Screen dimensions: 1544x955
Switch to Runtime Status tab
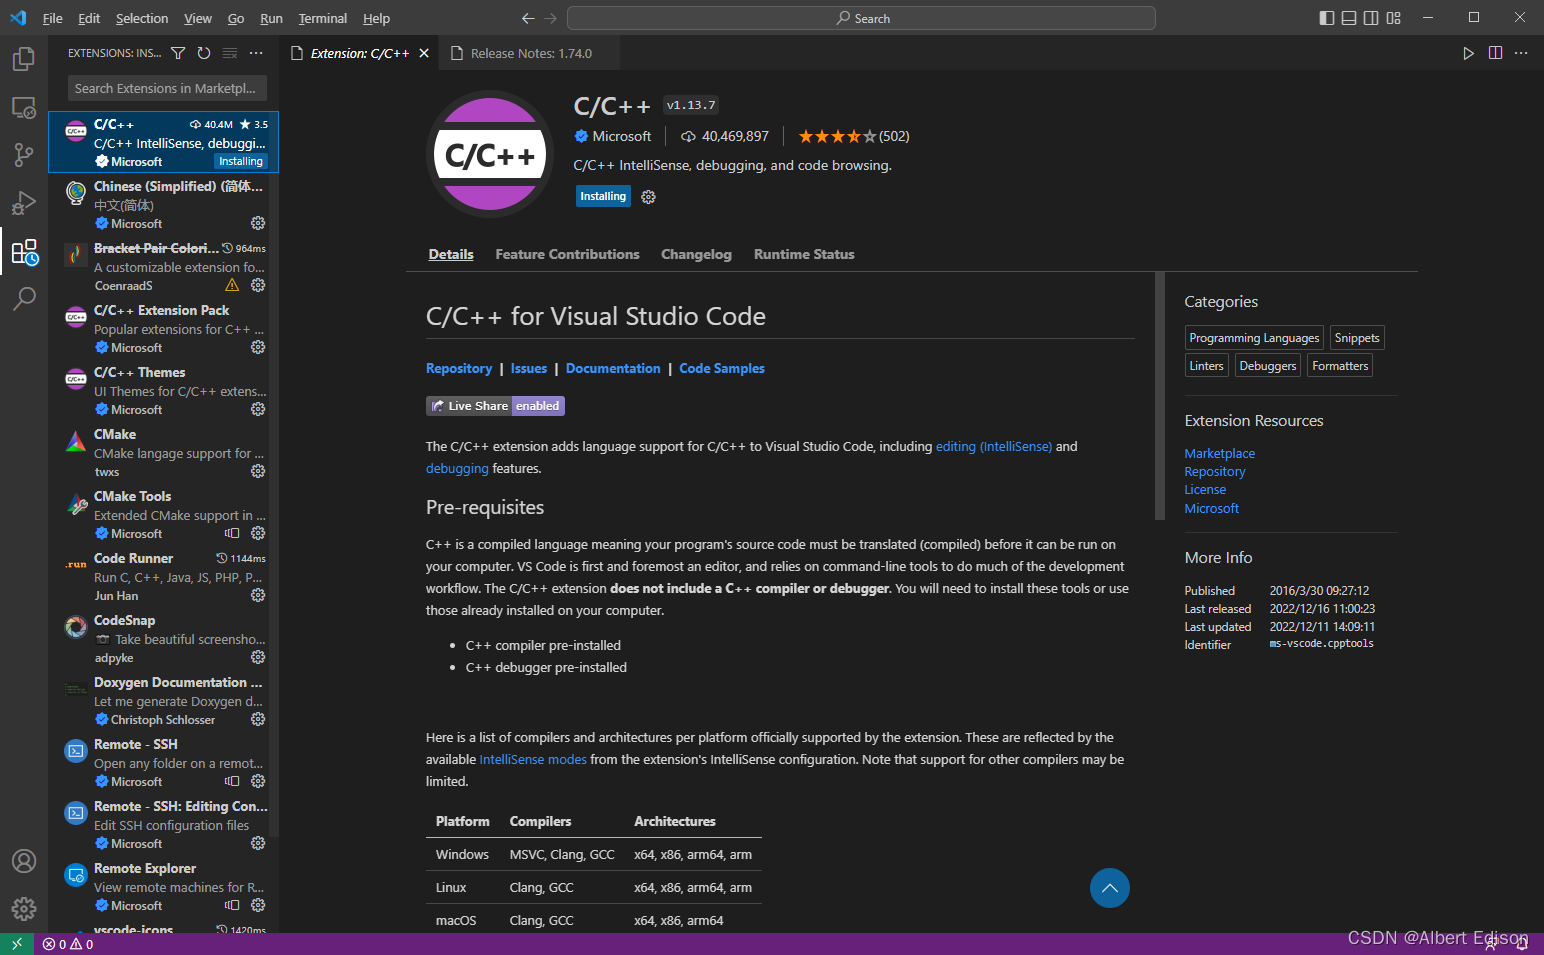(x=804, y=254)
